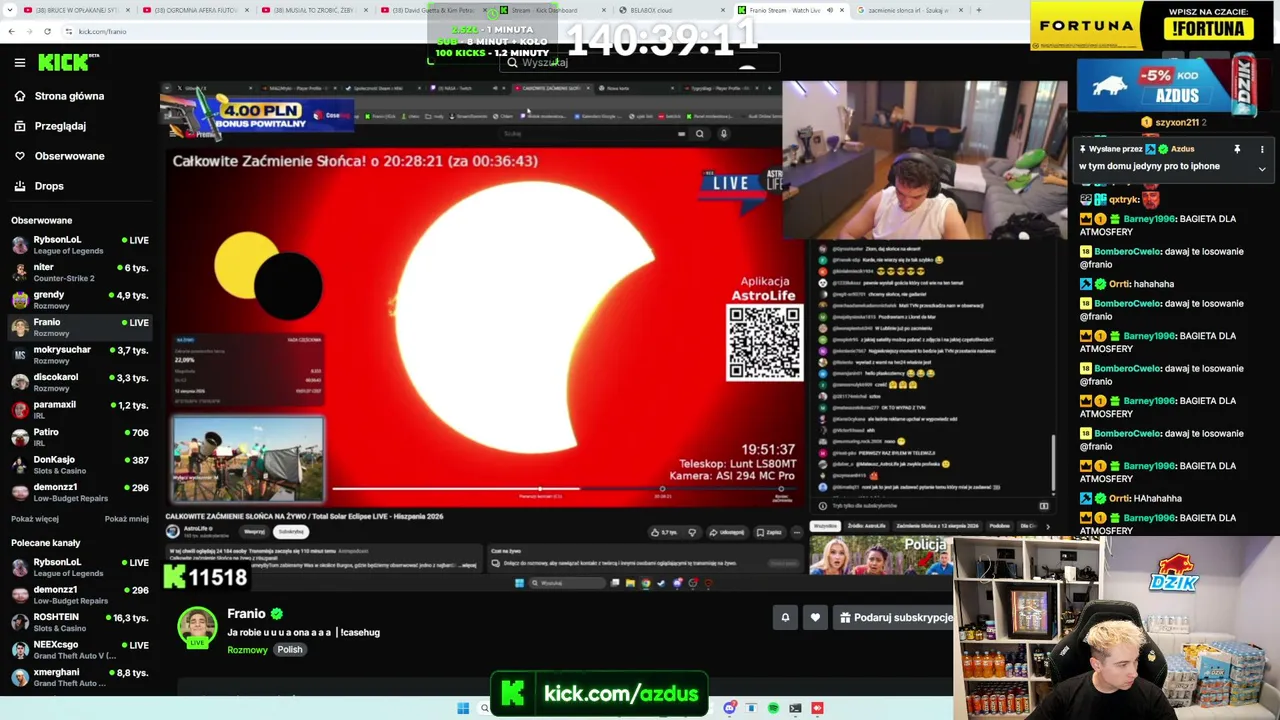Unpin the pinned chat message

click(x=1237, y=149)
